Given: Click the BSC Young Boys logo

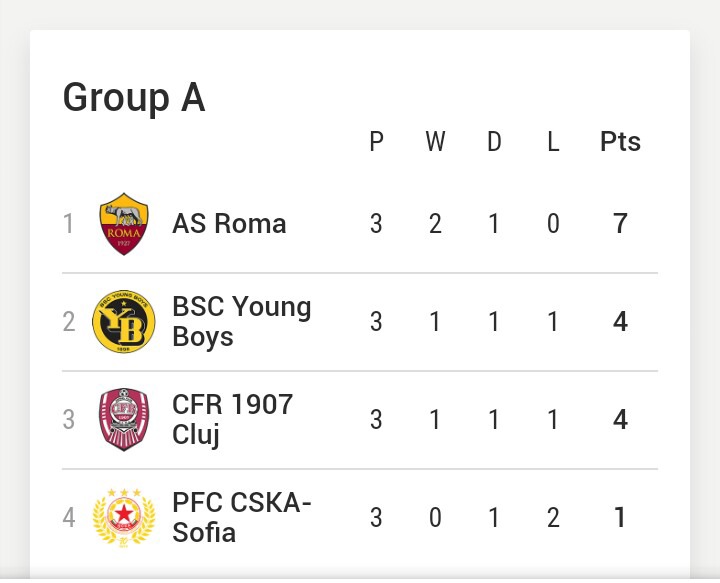Looking at the screenshot, I should click(x=124, y=321).
